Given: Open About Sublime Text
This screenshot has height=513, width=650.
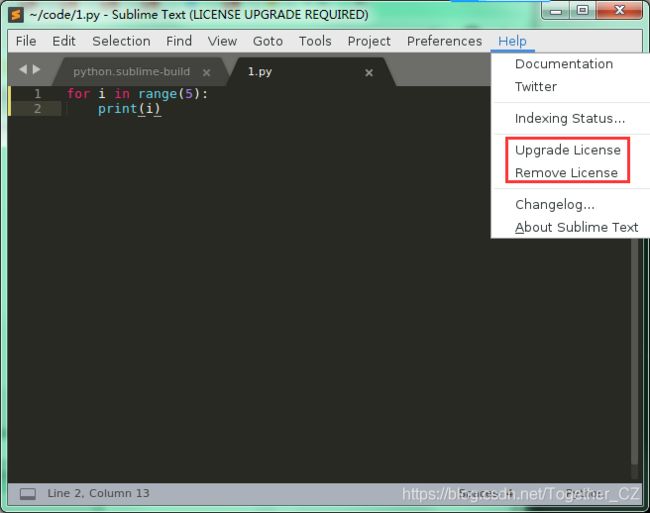Looking at the screenshot, I should coord(576,227).
